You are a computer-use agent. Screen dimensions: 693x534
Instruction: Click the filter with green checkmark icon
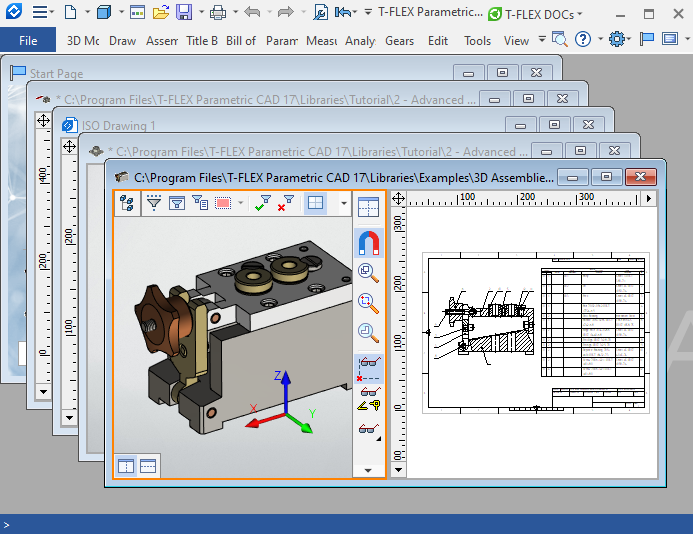pos(263,203)
